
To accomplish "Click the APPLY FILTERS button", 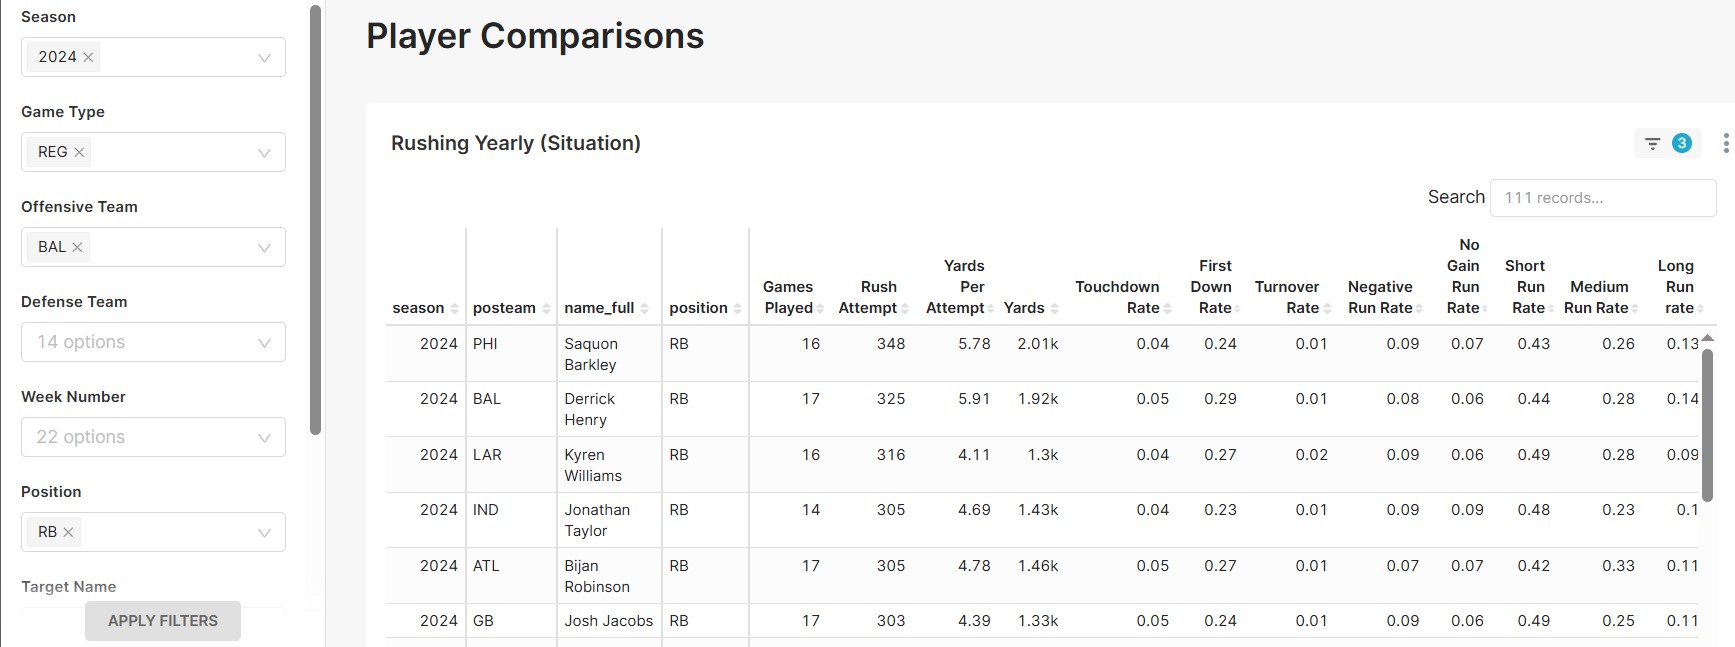I will (163, 621).
